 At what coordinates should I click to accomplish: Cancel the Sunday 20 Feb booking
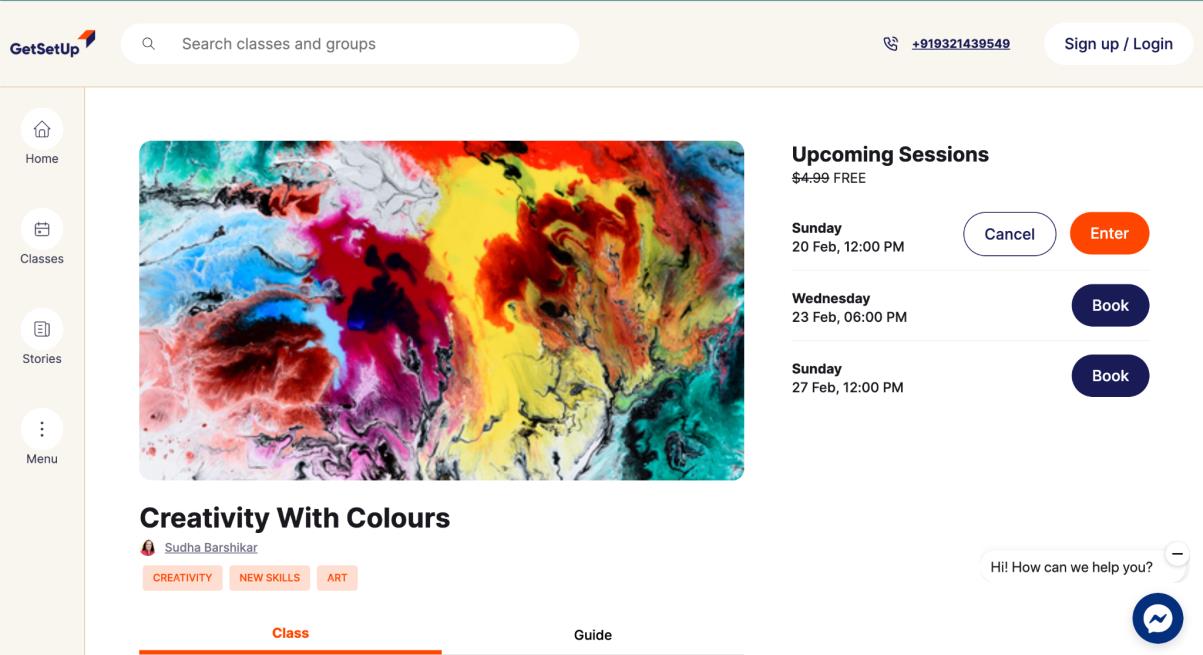tap(1009, 234)
